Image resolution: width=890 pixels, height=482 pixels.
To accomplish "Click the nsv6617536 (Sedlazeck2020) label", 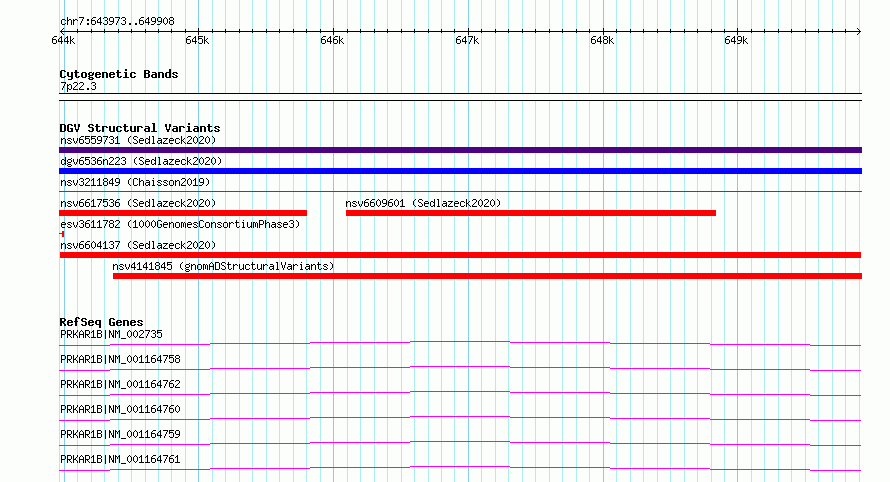I will (x=138, y=203).
